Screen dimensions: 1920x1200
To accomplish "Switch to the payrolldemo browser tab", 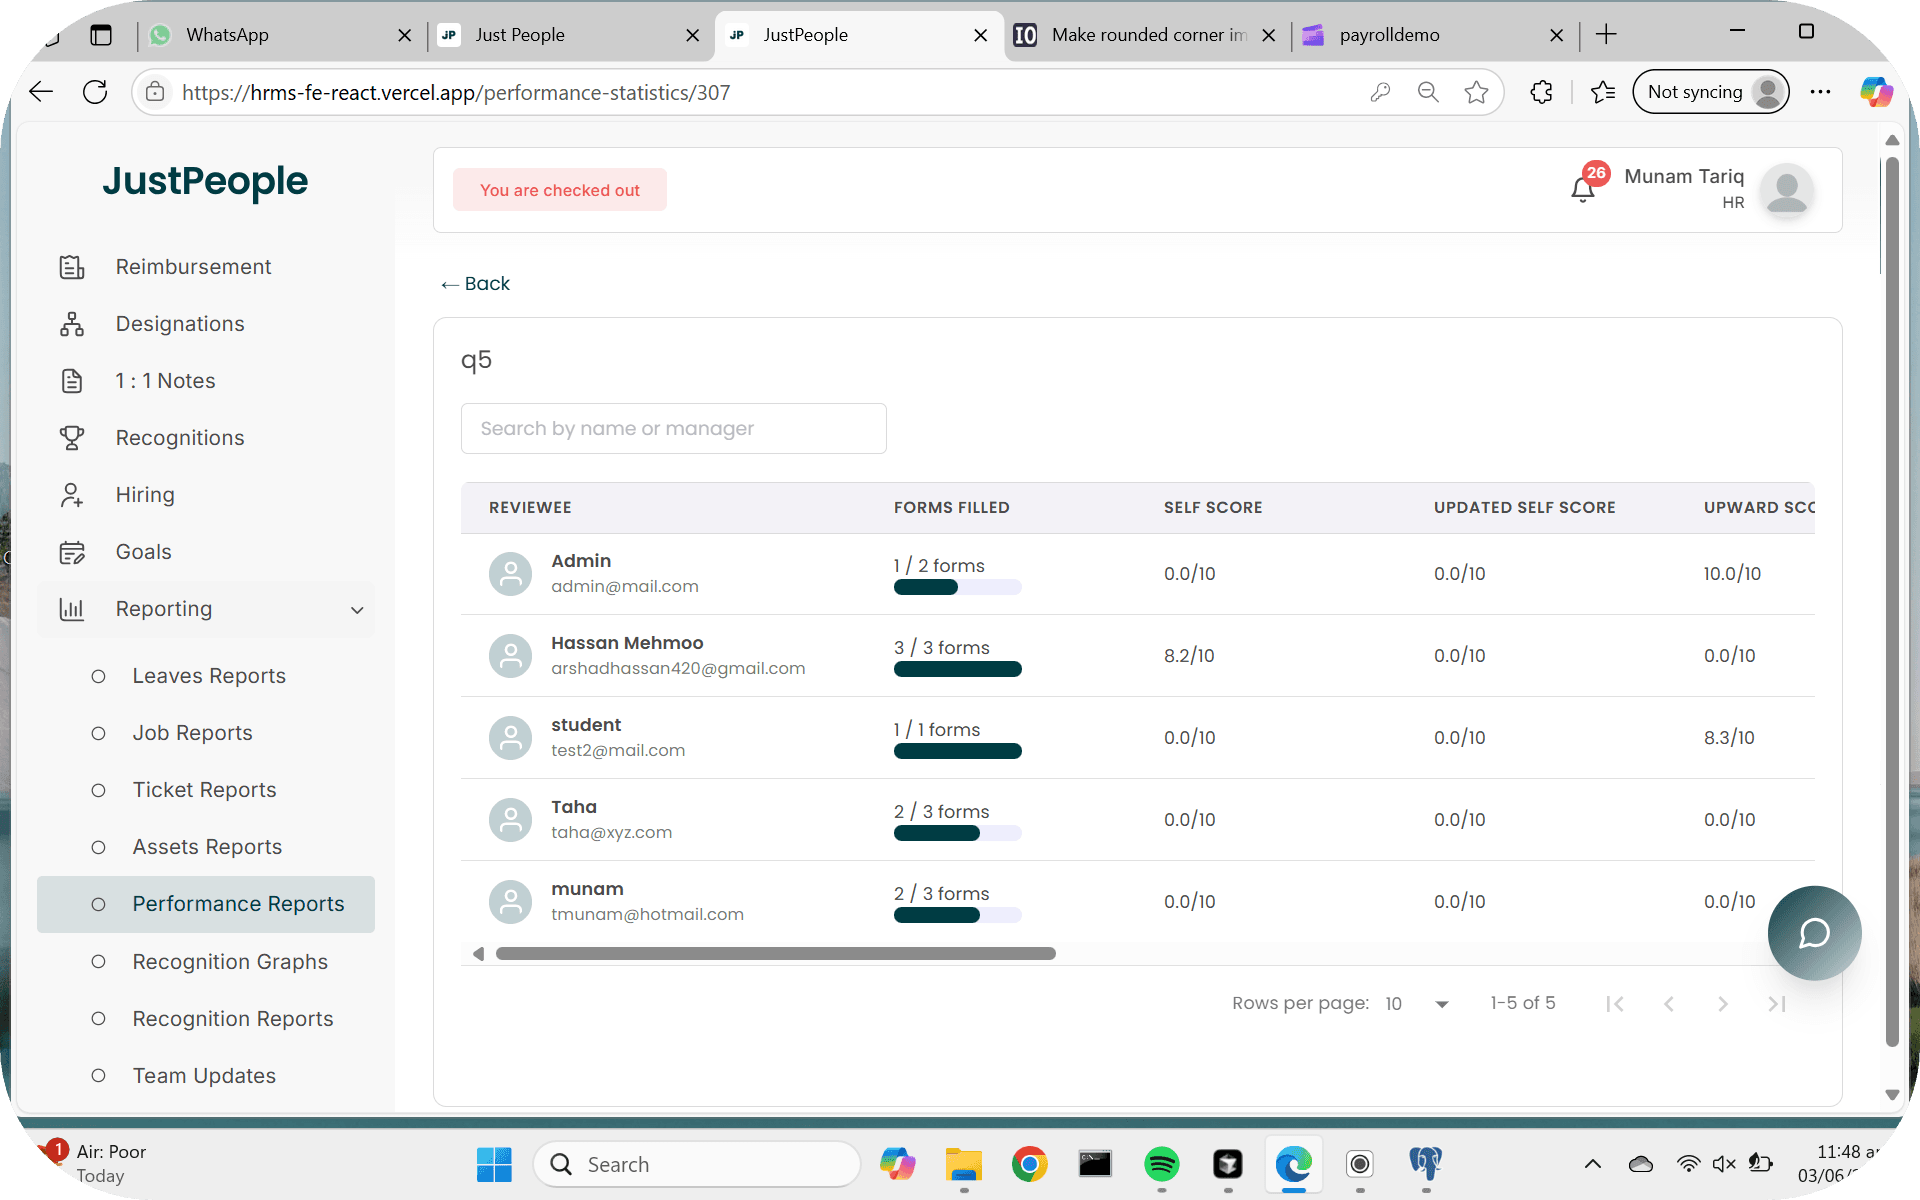I will click(1389, 35).
